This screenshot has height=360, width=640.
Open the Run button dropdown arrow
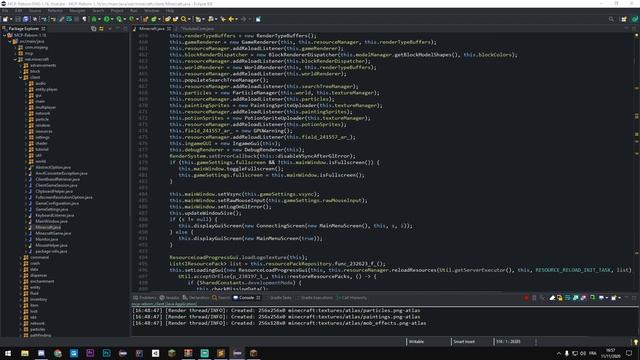coord(112,19)
